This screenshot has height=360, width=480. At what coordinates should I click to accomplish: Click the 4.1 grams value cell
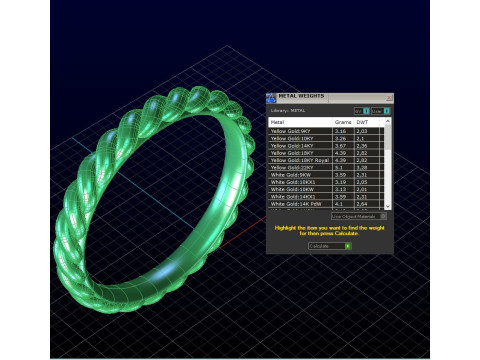pyautogui.click(x=343, y=204)
